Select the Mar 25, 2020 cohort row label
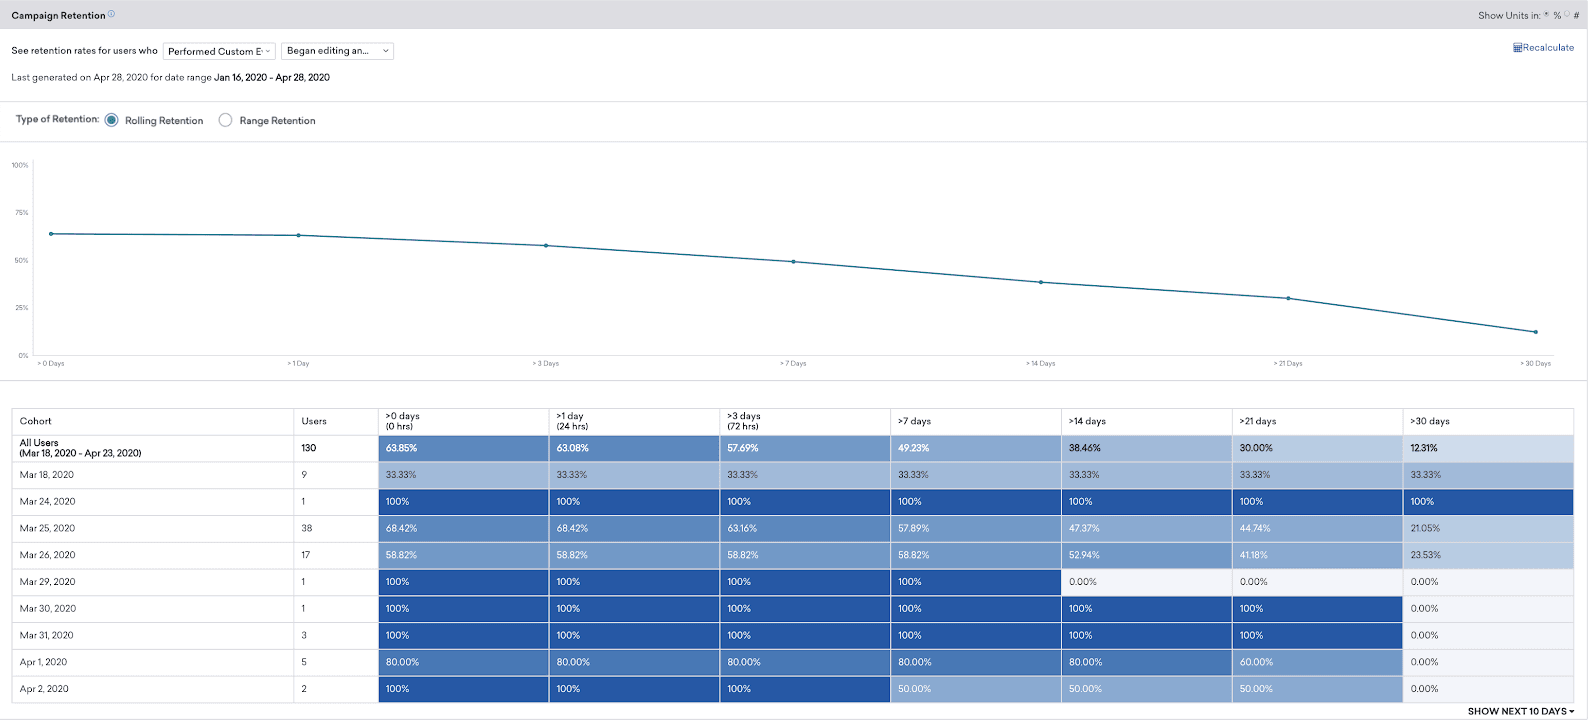The width and height of the screenshot is (1588, 720). coord(48,528)
